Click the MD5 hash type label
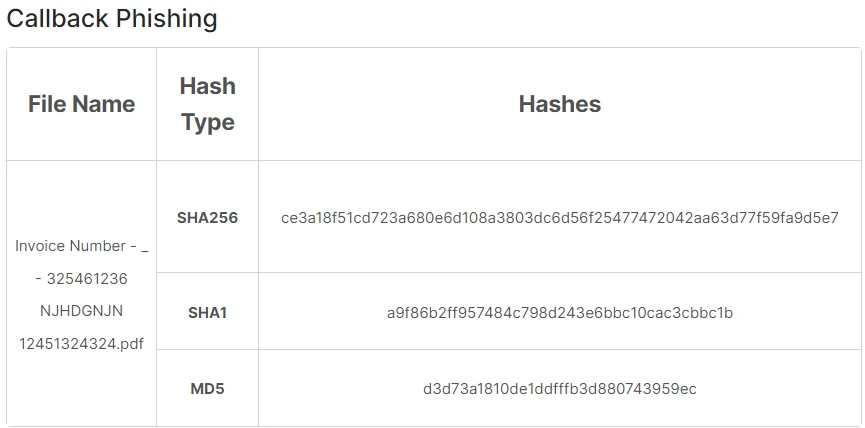 coord(207,388)
